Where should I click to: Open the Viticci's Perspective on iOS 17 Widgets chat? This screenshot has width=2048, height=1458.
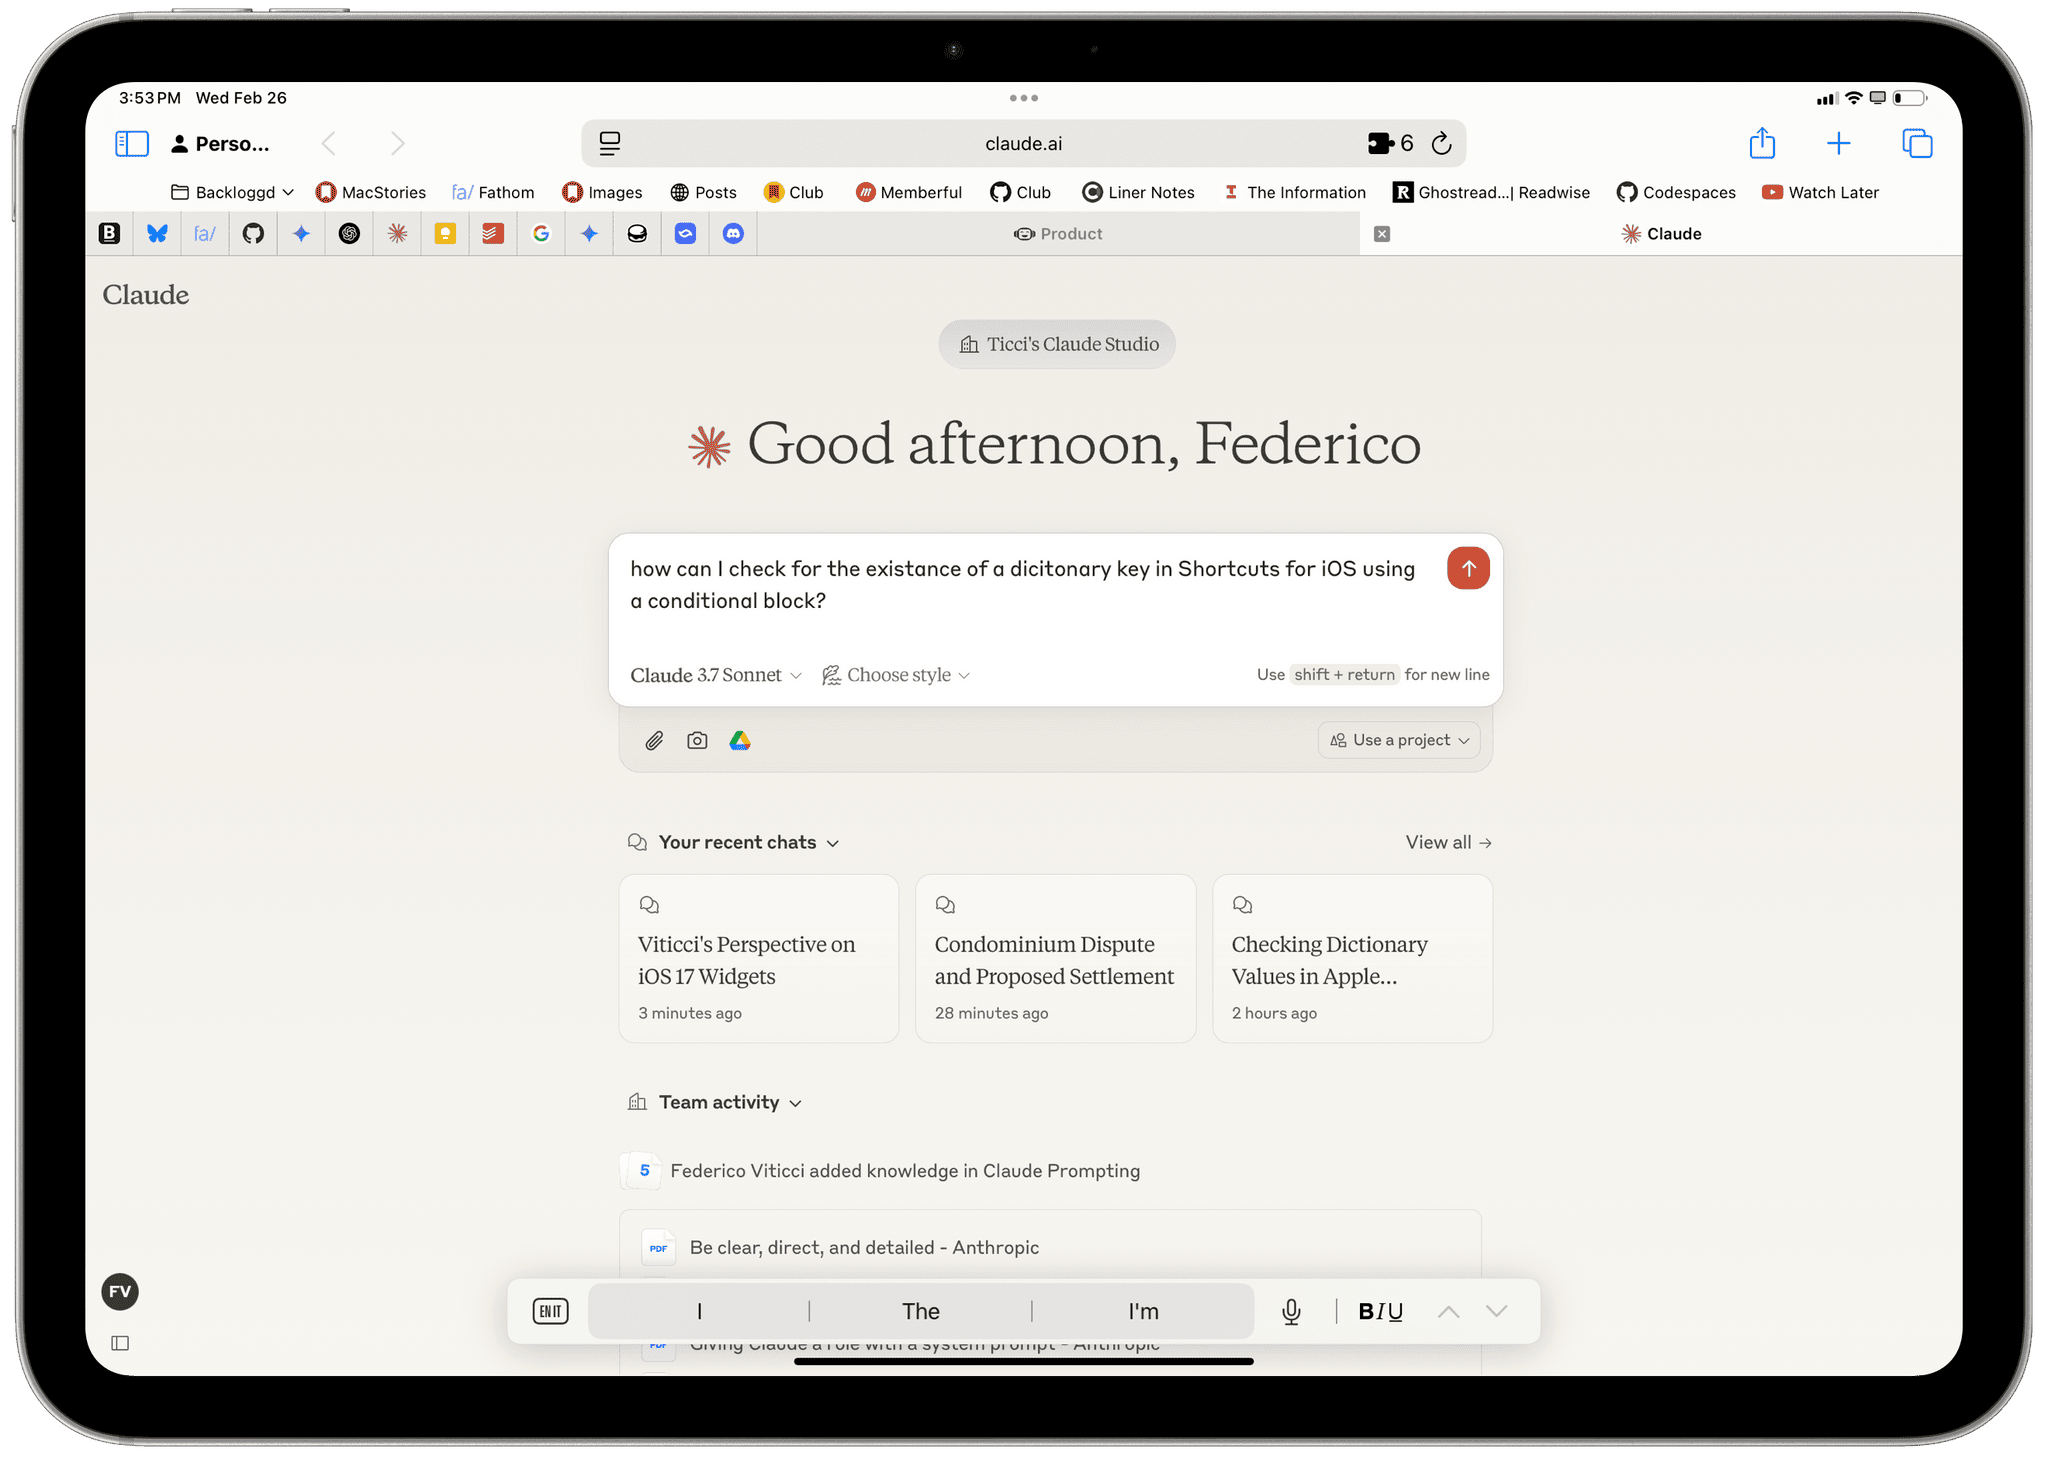pyautogui.click(x=759, y=959)
